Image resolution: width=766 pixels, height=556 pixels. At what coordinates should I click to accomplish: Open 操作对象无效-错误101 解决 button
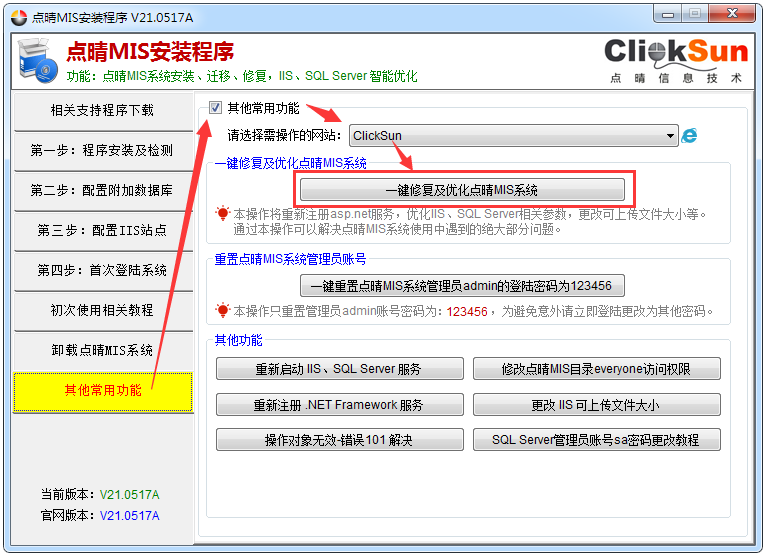tap(340, 440)
